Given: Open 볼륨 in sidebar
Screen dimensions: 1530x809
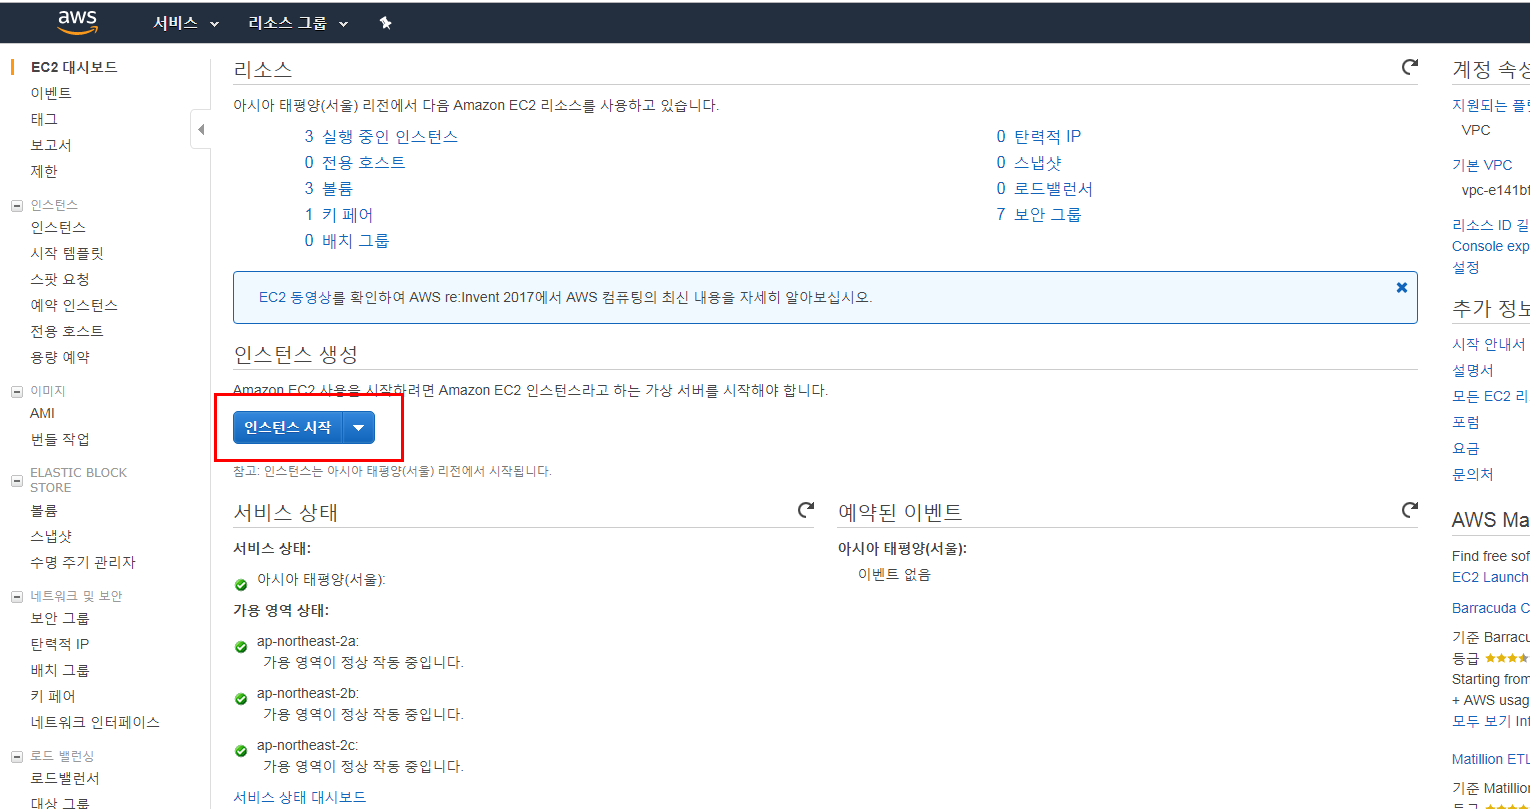Looking at the screenshot, I should [44, 510].
